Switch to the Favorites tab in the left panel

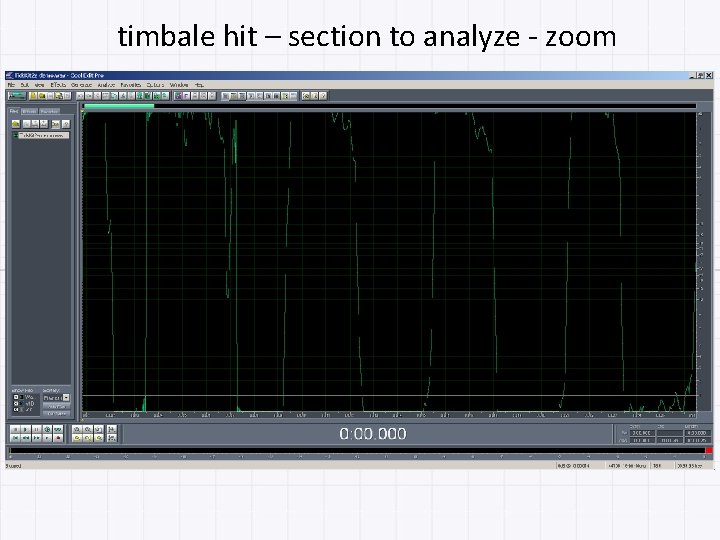coord(50,112)
